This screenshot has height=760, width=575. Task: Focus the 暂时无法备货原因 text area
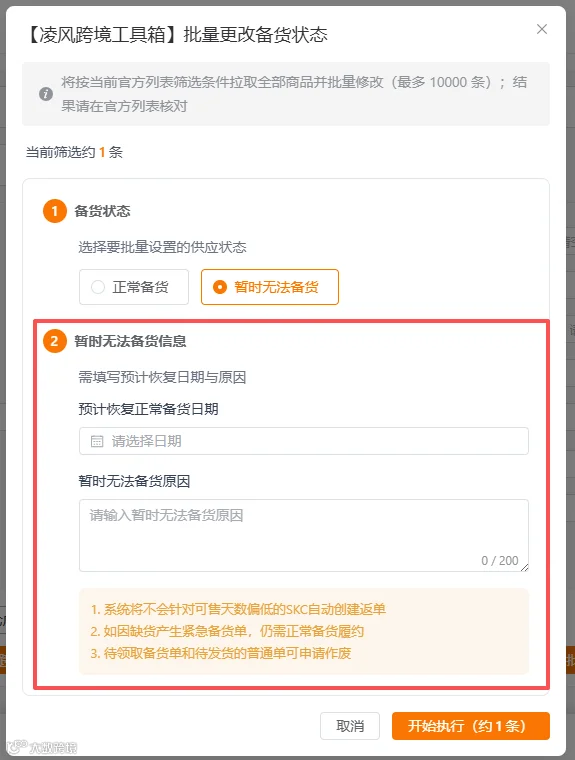tap(303, 536)
